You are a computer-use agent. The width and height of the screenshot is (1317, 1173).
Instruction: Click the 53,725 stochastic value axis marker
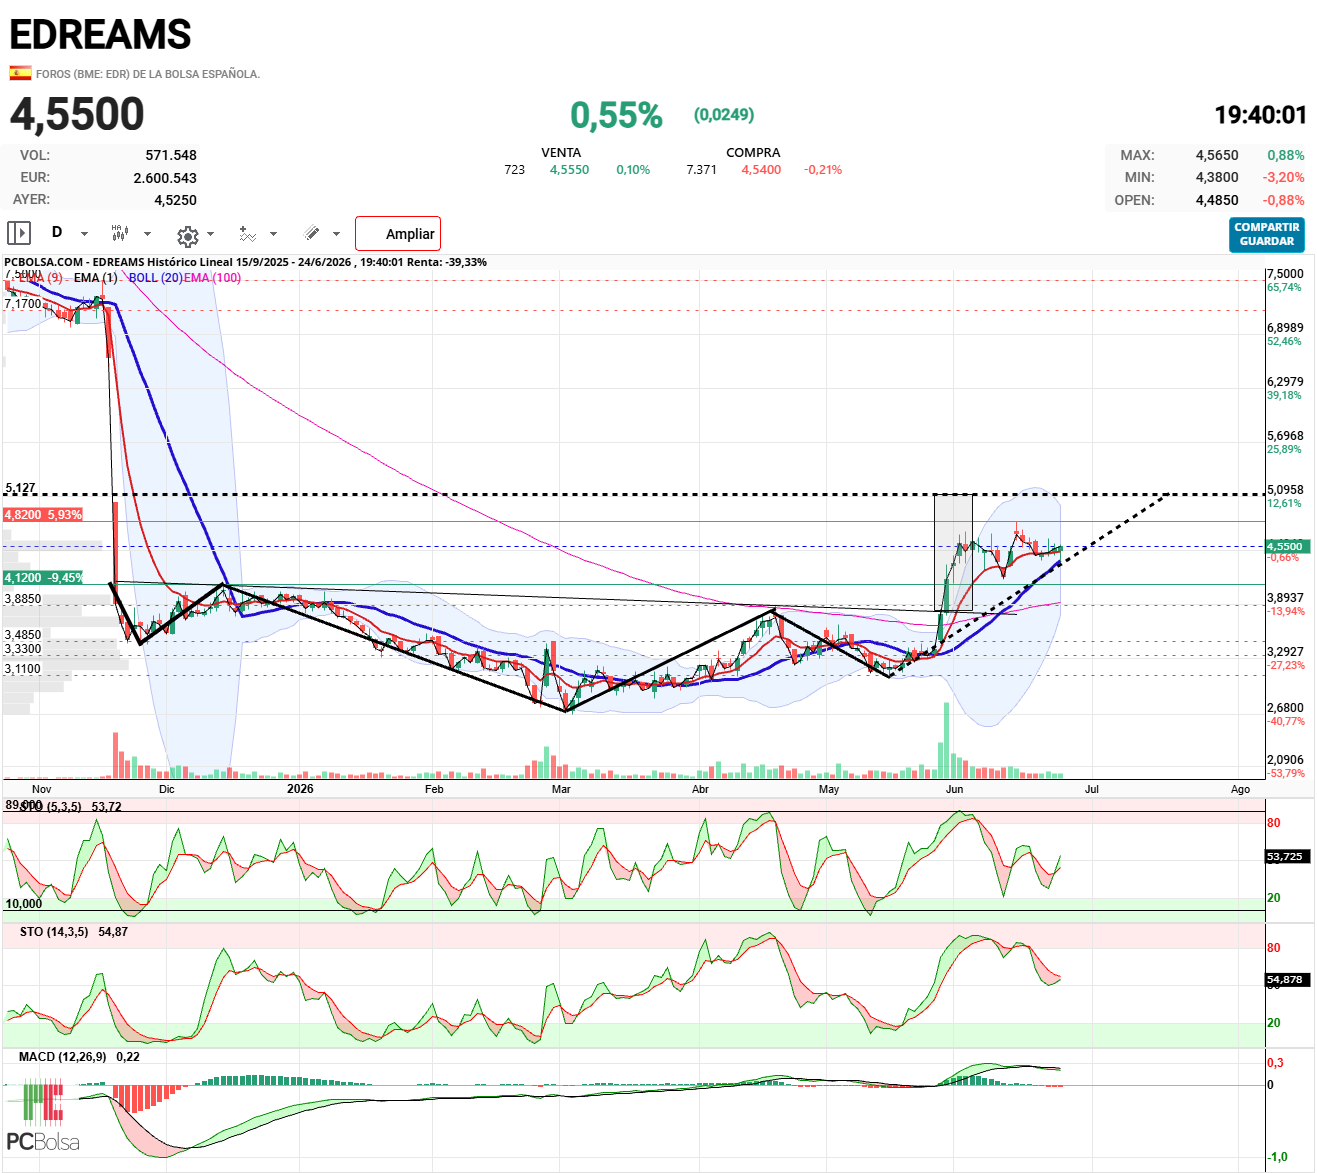point(1285,856)
